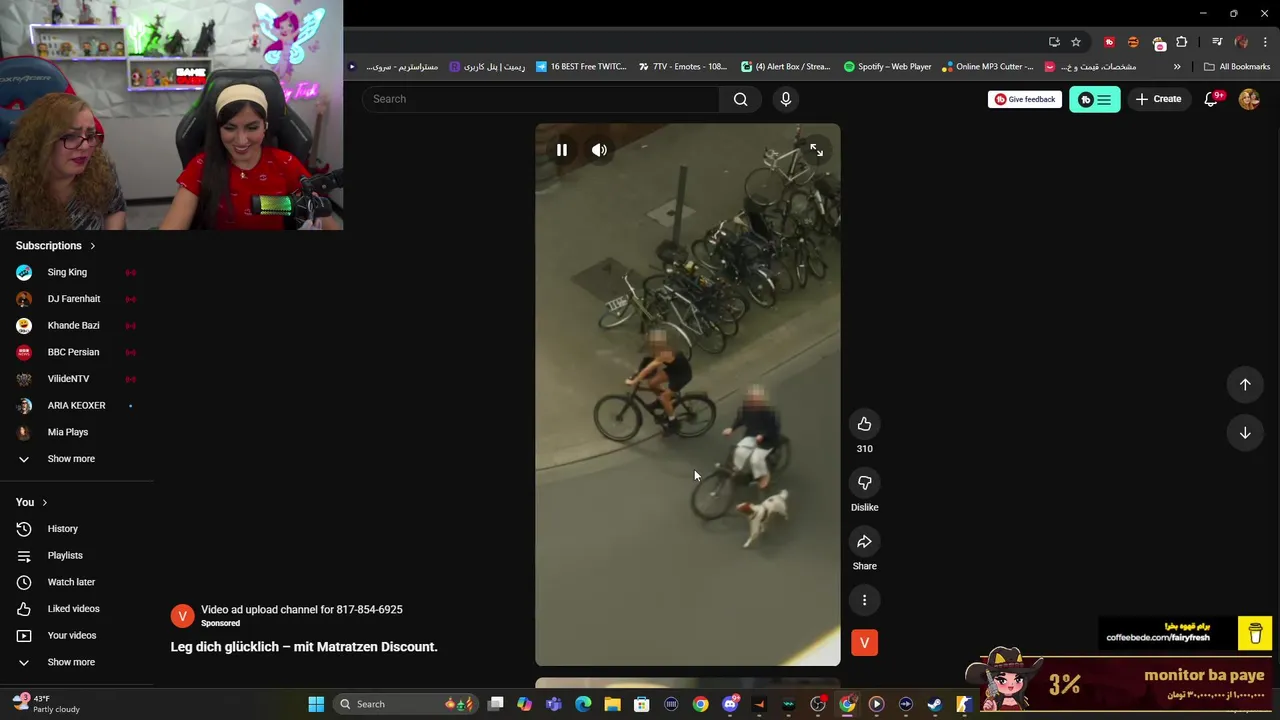Show hidden bookmarks with the chevron

1177,67
